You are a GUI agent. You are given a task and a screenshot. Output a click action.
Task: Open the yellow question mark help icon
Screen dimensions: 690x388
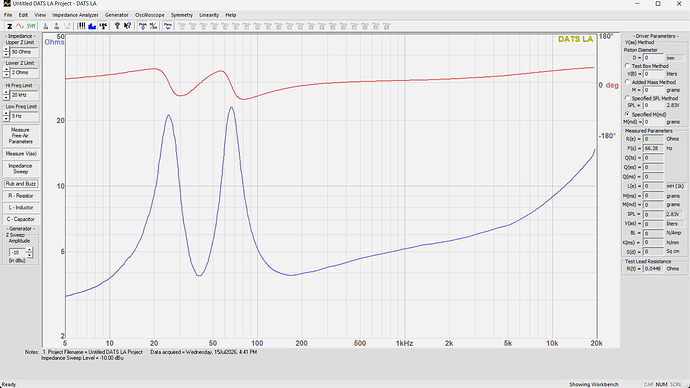117,26
